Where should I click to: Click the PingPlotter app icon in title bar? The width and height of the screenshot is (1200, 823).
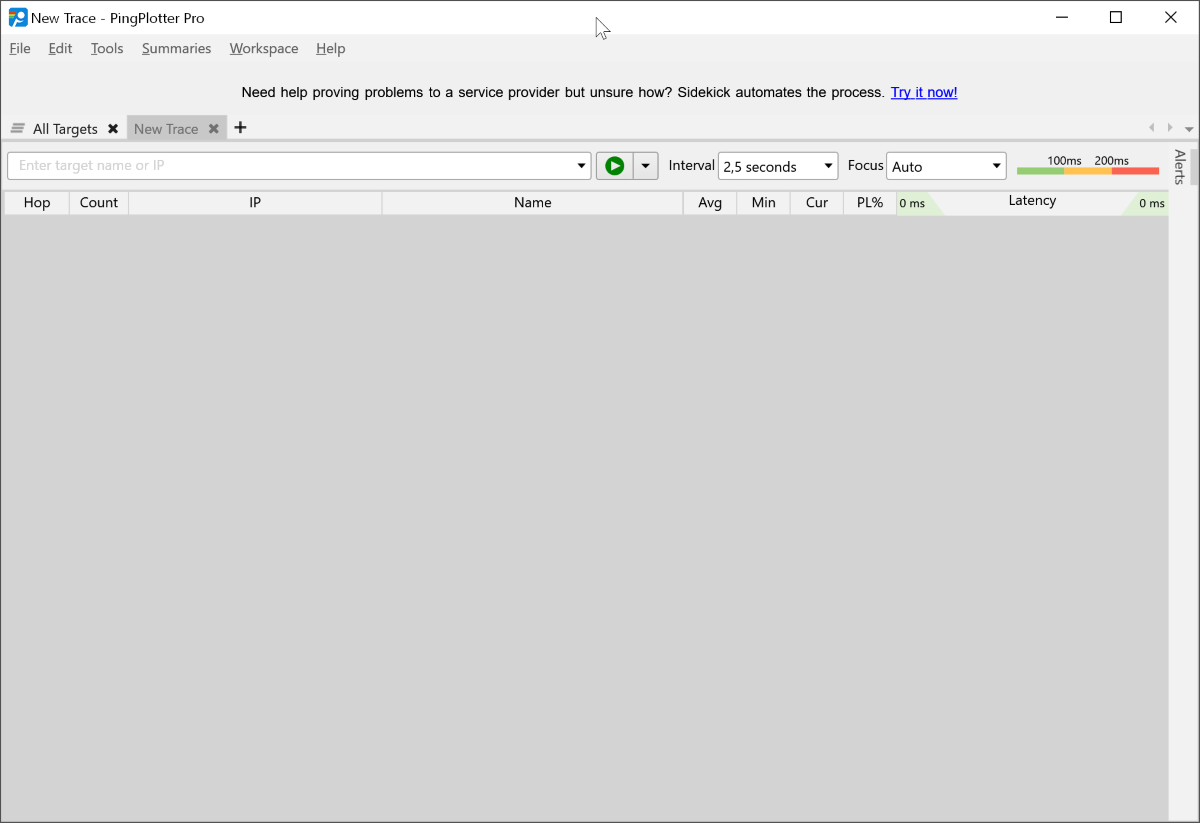17,17
